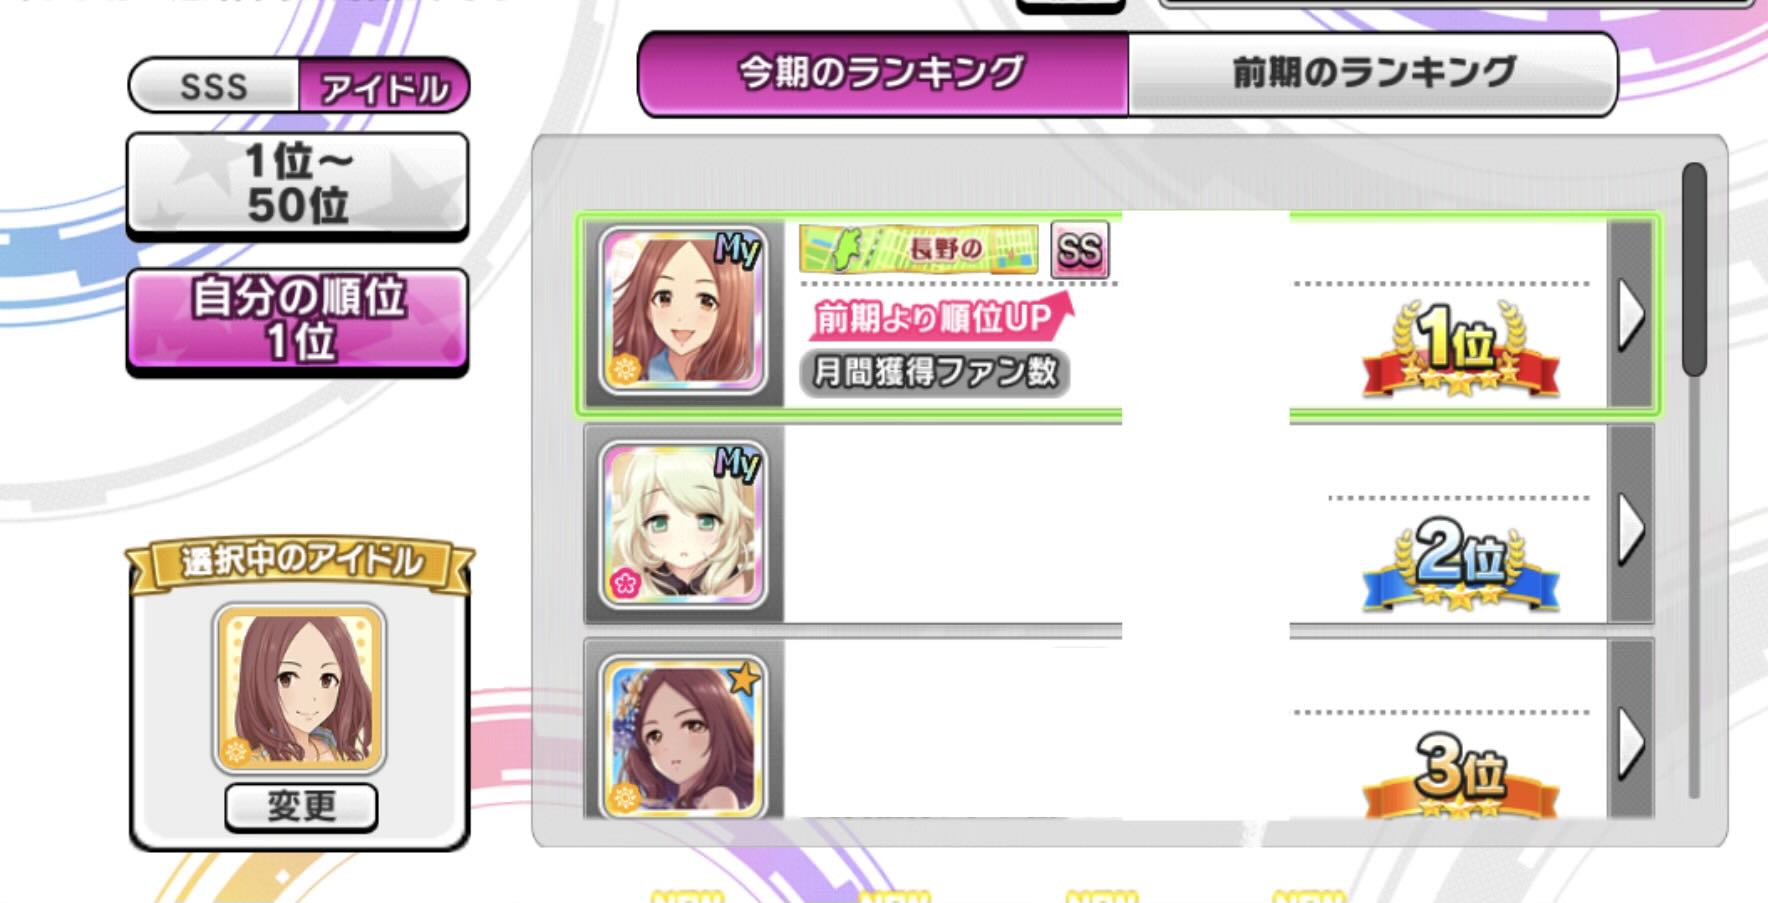
Task: Open the 1st place idol icon
Action: tap(683, 310)
